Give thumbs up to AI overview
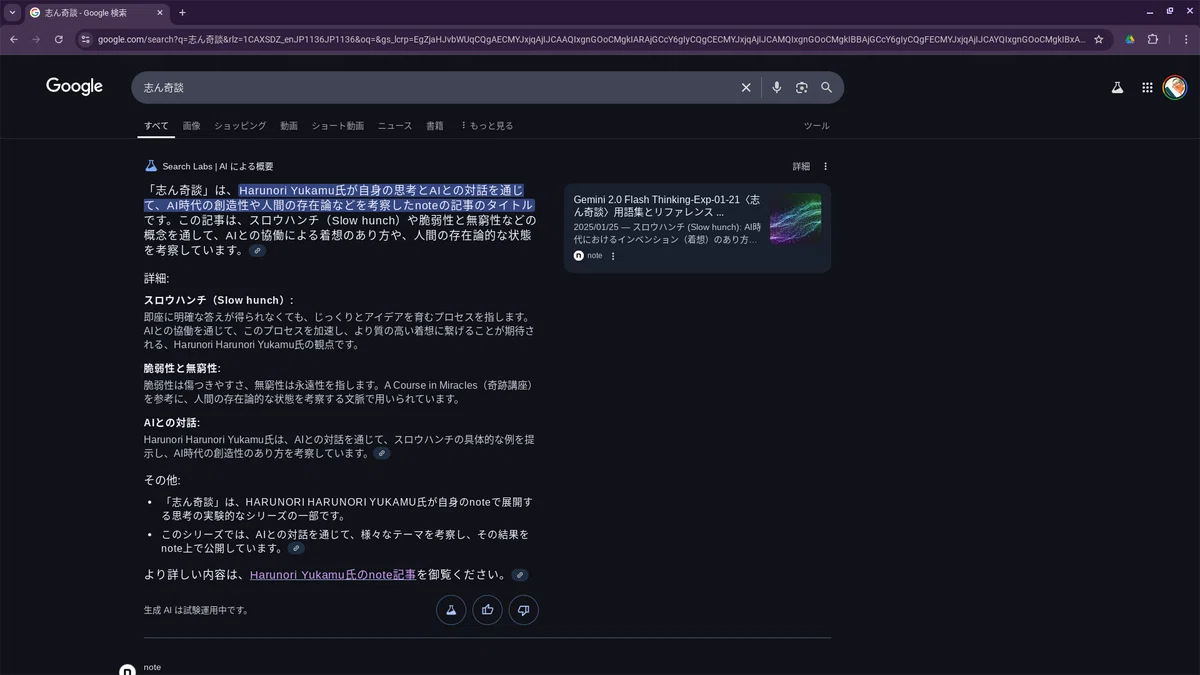This screenshot has width=1200, height=675. [487, 609]
